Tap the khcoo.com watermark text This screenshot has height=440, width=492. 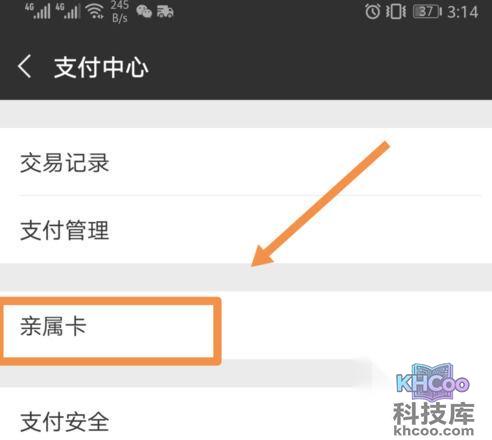[x=433, y=430]
